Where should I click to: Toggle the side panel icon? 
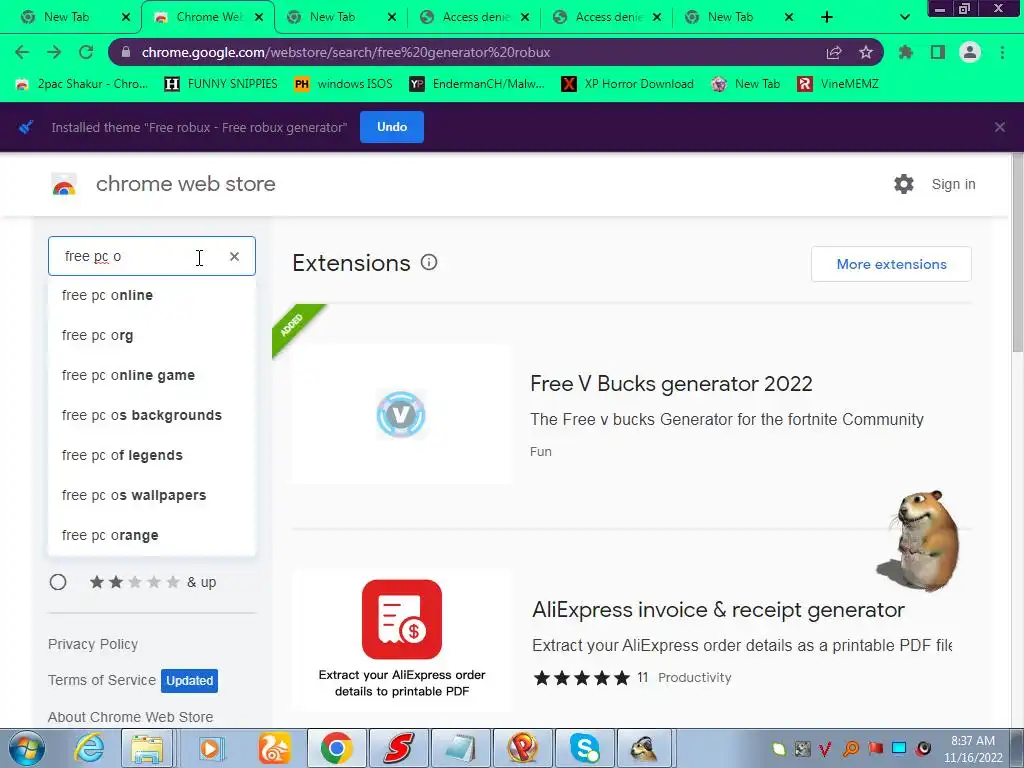(938, 52)
